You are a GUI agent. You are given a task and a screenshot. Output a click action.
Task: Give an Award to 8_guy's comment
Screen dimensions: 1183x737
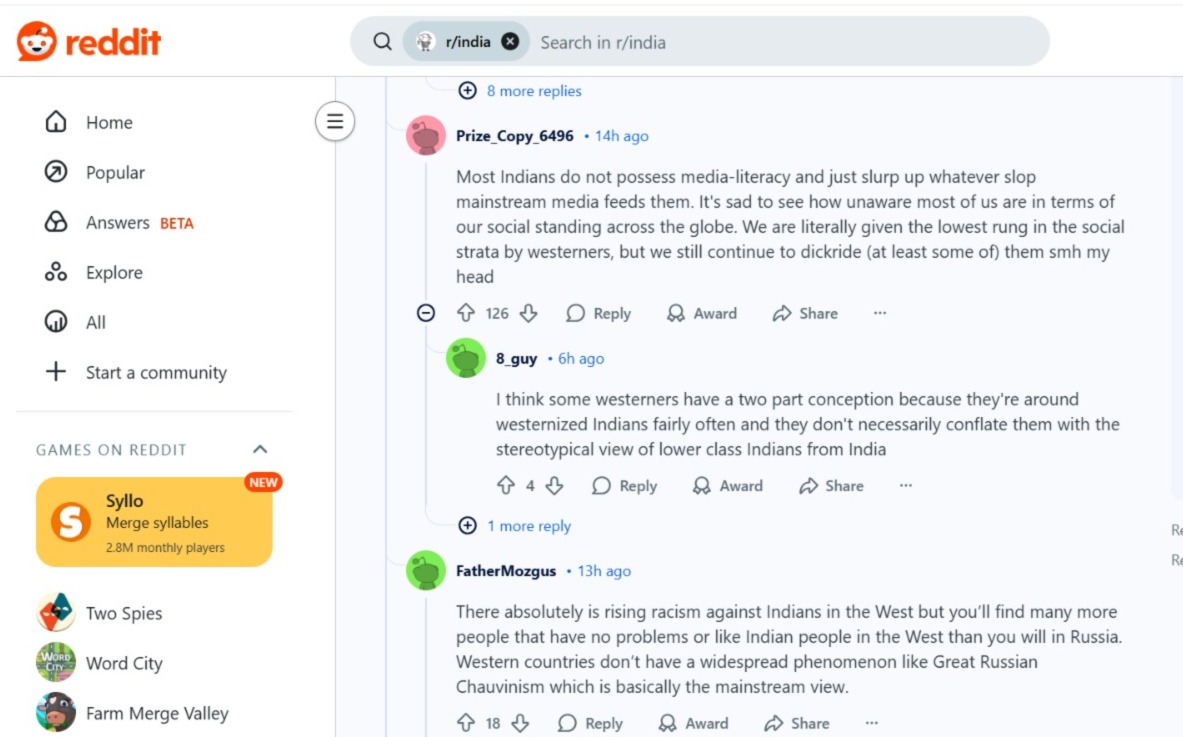728,486
